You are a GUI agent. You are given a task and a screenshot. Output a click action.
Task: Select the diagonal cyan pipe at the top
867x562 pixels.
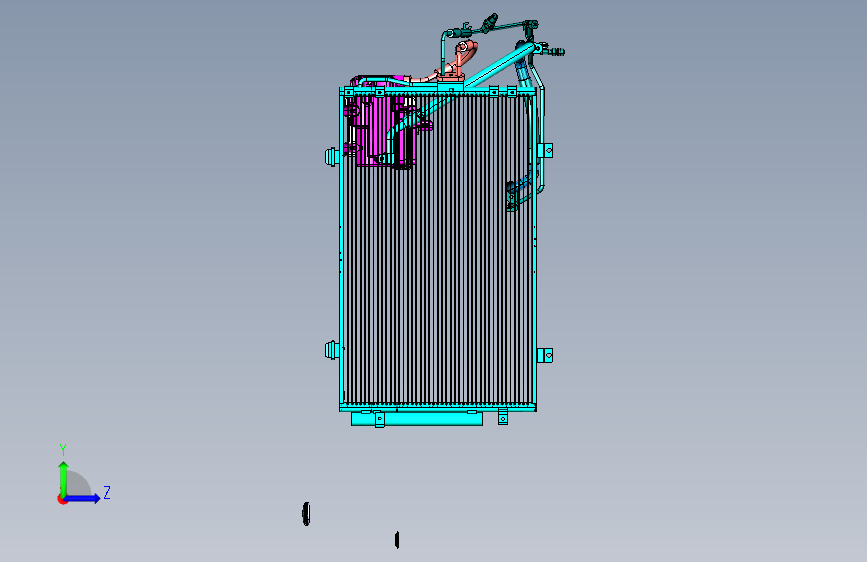[498, 66]
